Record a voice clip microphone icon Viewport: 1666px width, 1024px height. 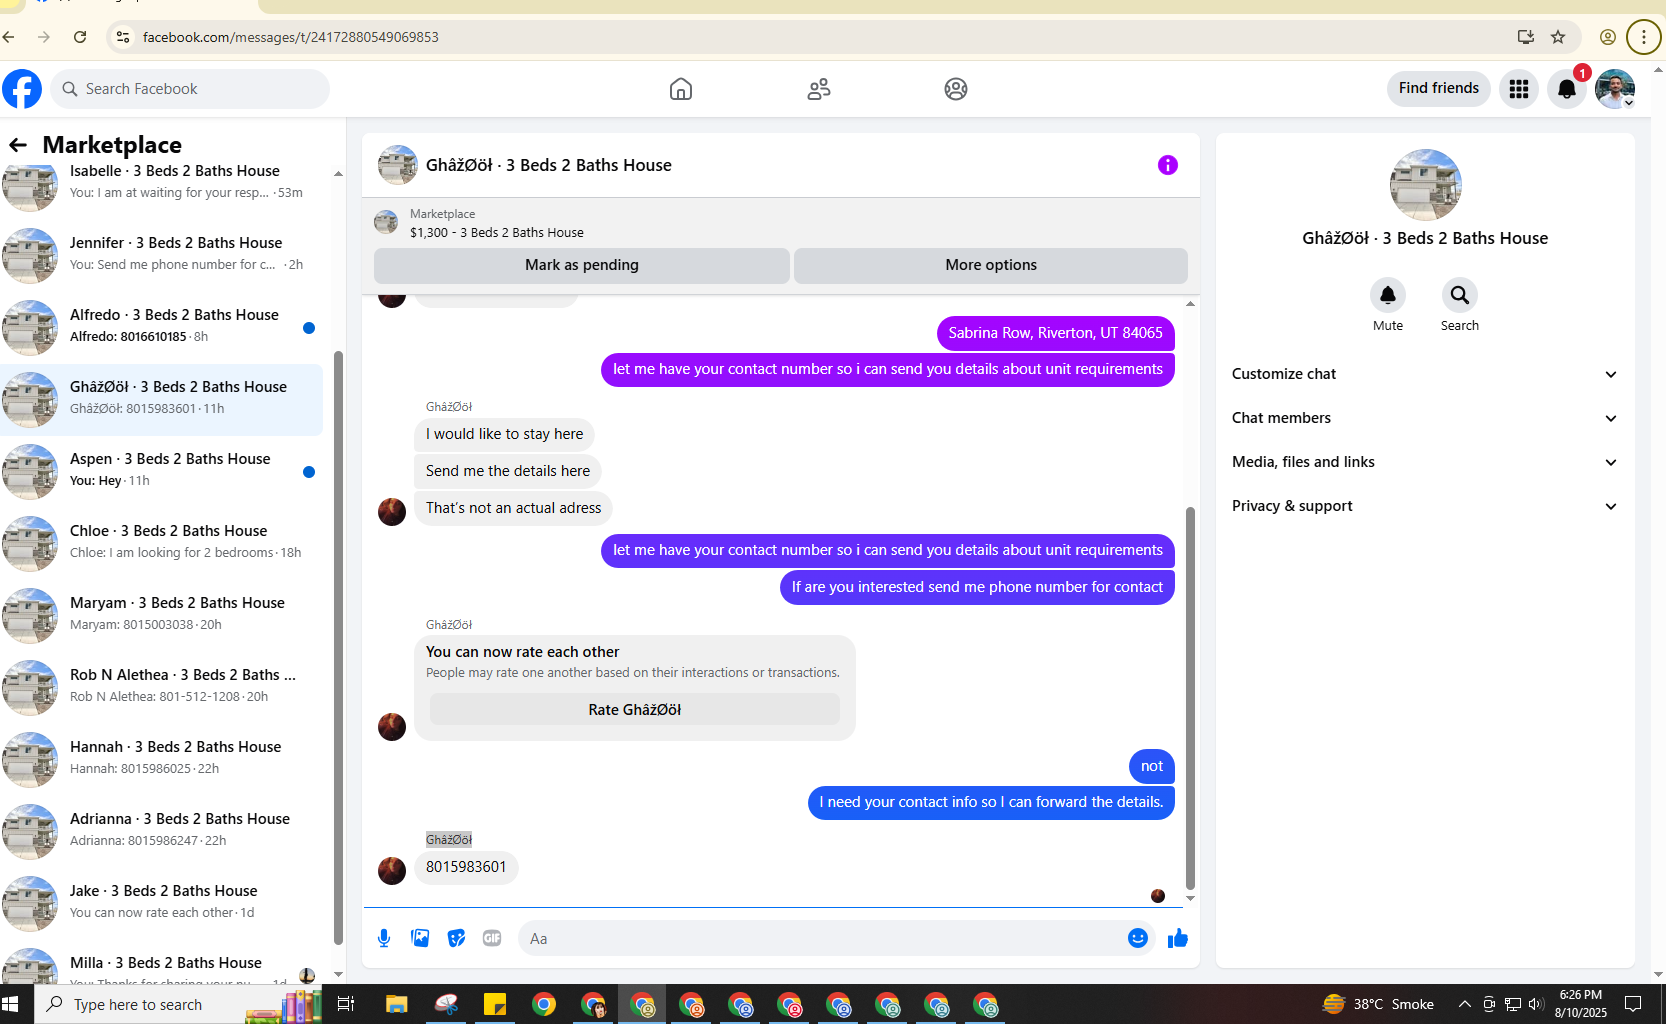coord(384,938)
